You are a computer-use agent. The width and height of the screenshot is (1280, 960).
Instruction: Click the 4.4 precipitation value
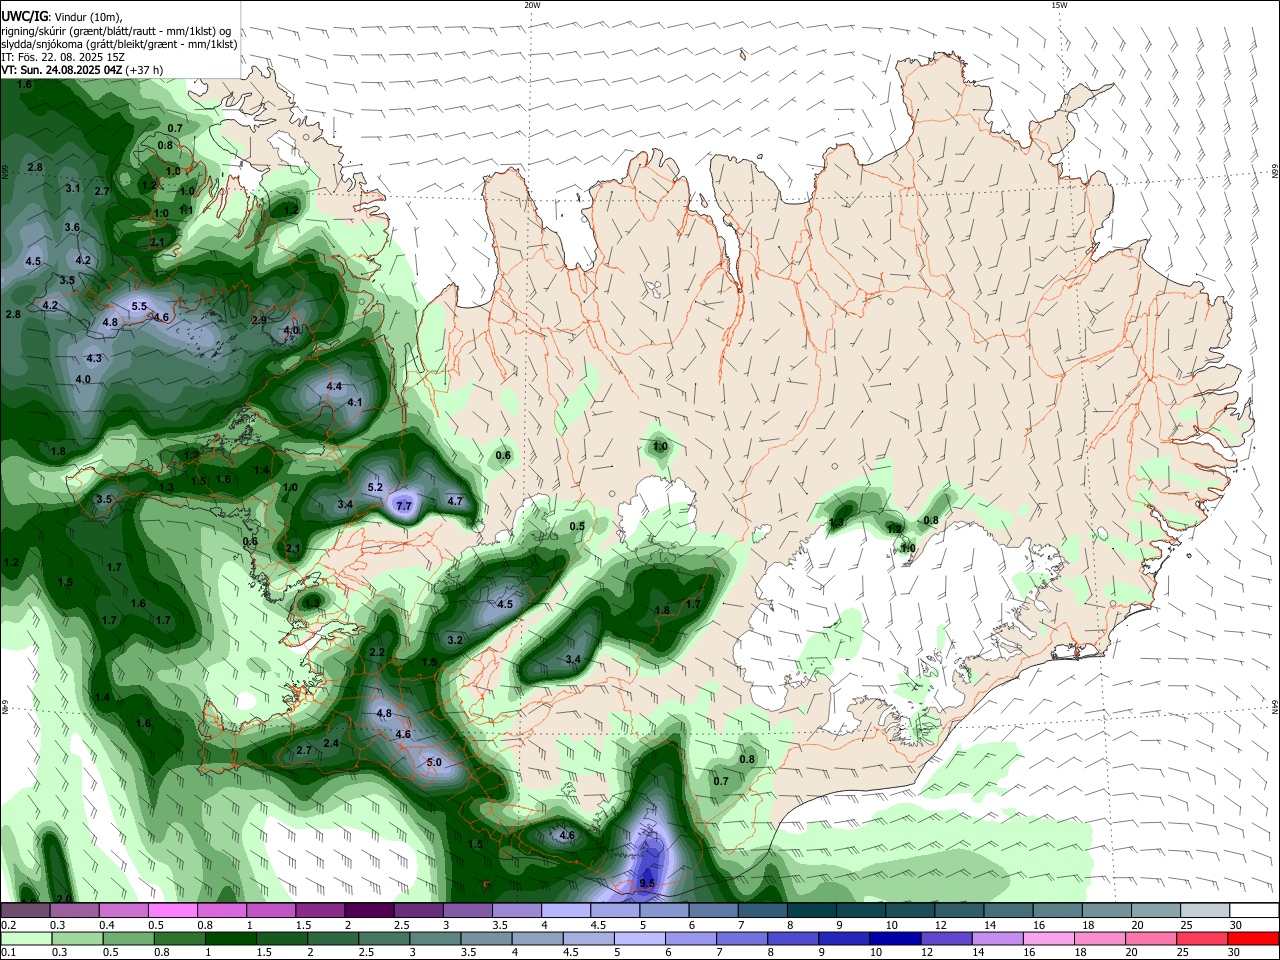coord(335,386)
